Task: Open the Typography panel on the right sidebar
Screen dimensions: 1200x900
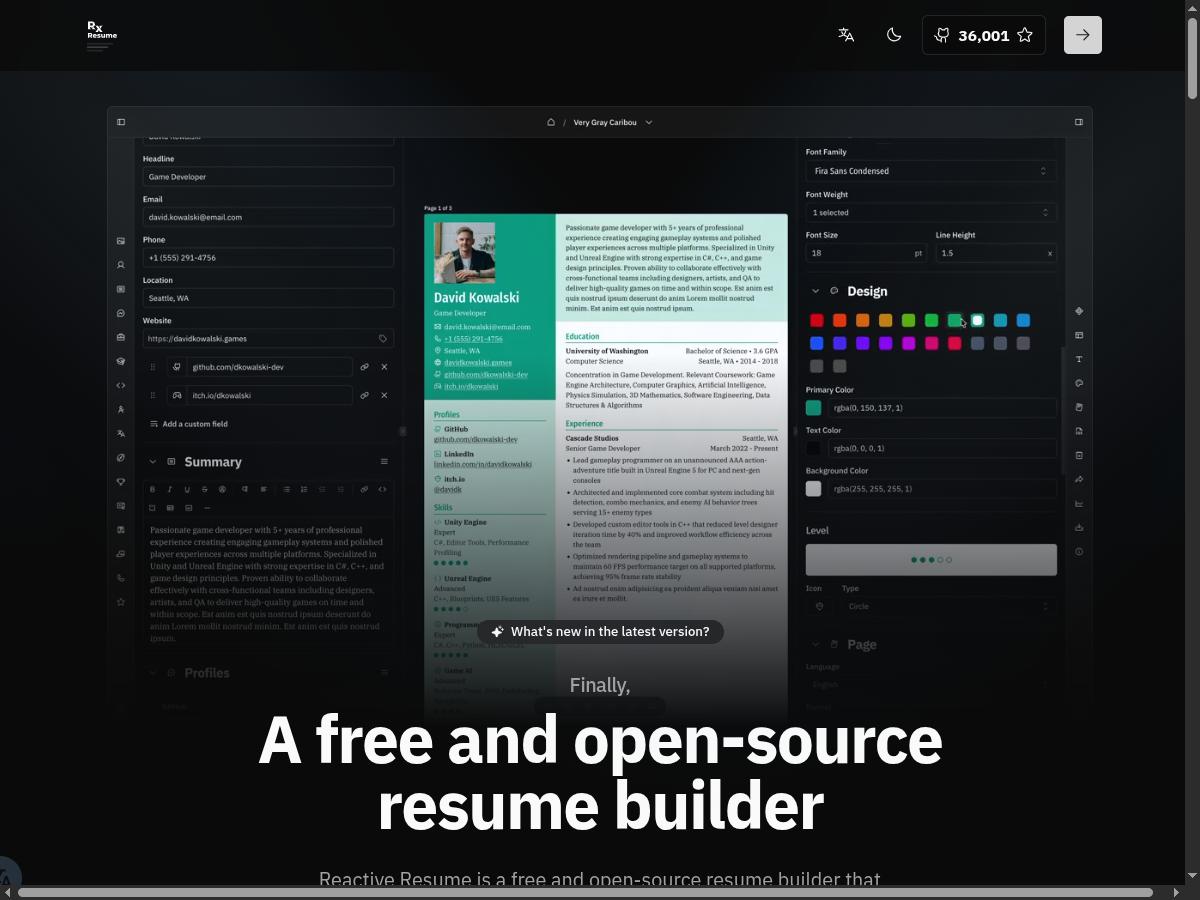Action: tap(1079, 358)
